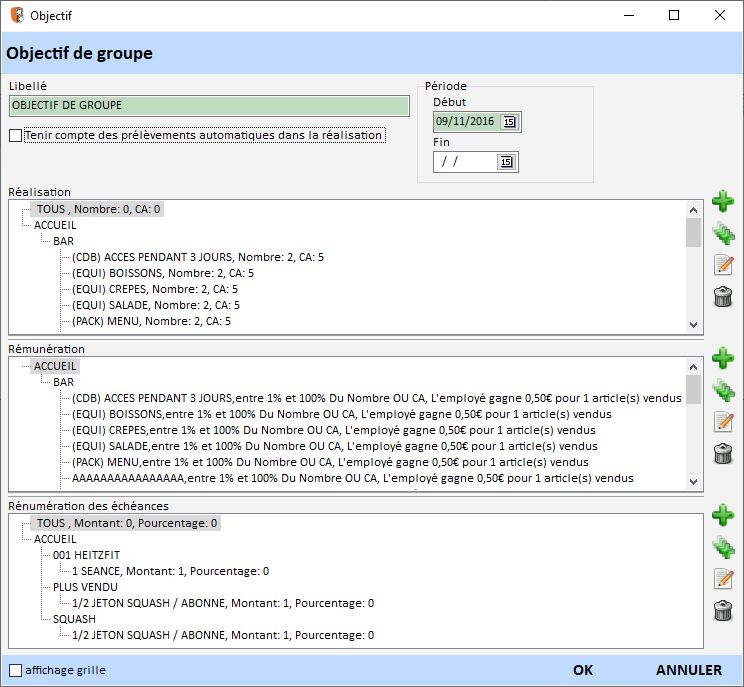This screenshot has width=744, height=687.
Task: Click the trash icon beside Réalisation list
Action: click(722, 297)
